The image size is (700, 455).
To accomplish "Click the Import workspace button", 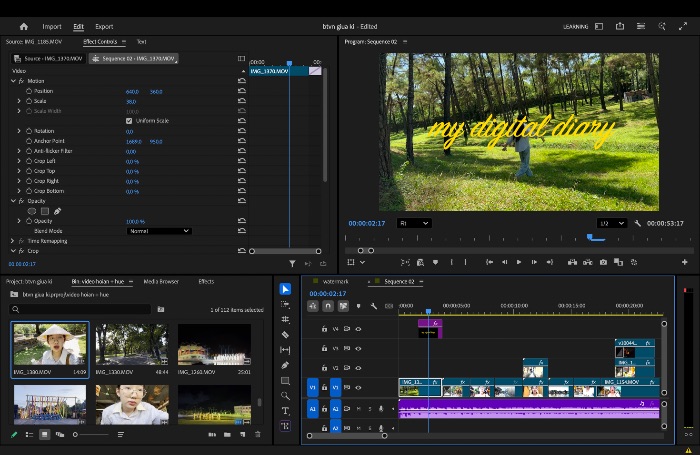I will pyautogui.click(x=52, y=27).
